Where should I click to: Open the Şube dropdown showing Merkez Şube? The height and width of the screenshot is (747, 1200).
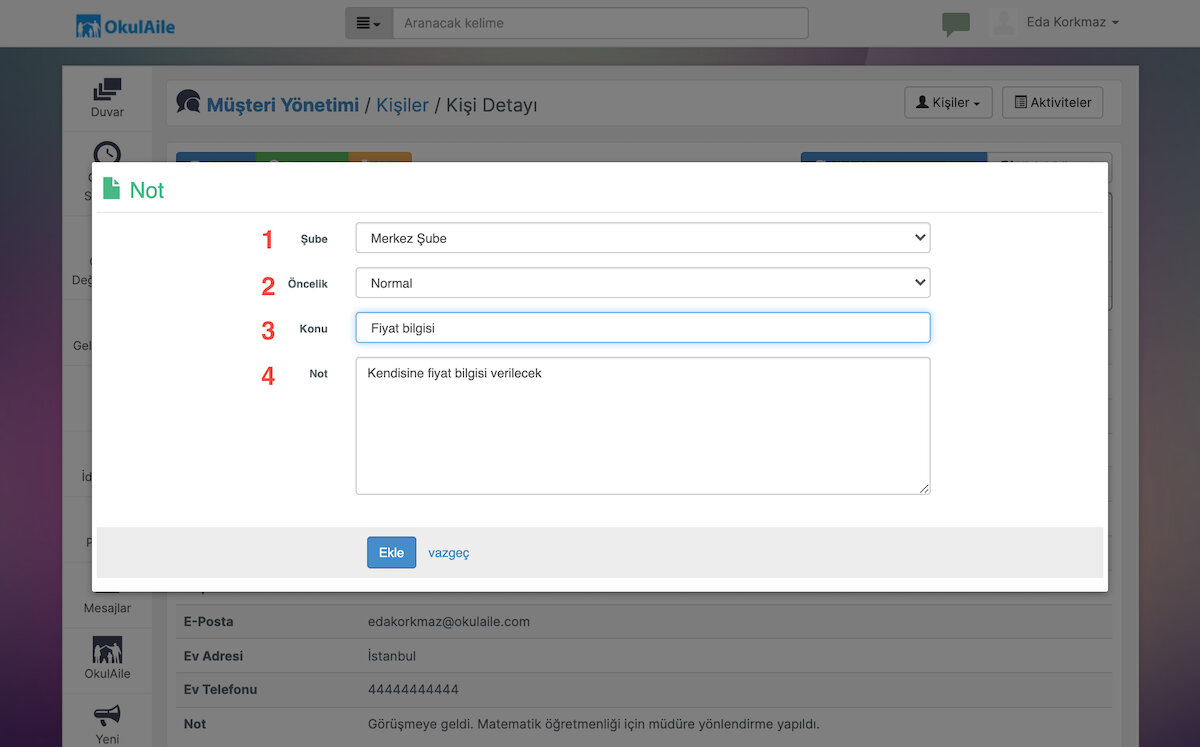(x=643, y=238)
